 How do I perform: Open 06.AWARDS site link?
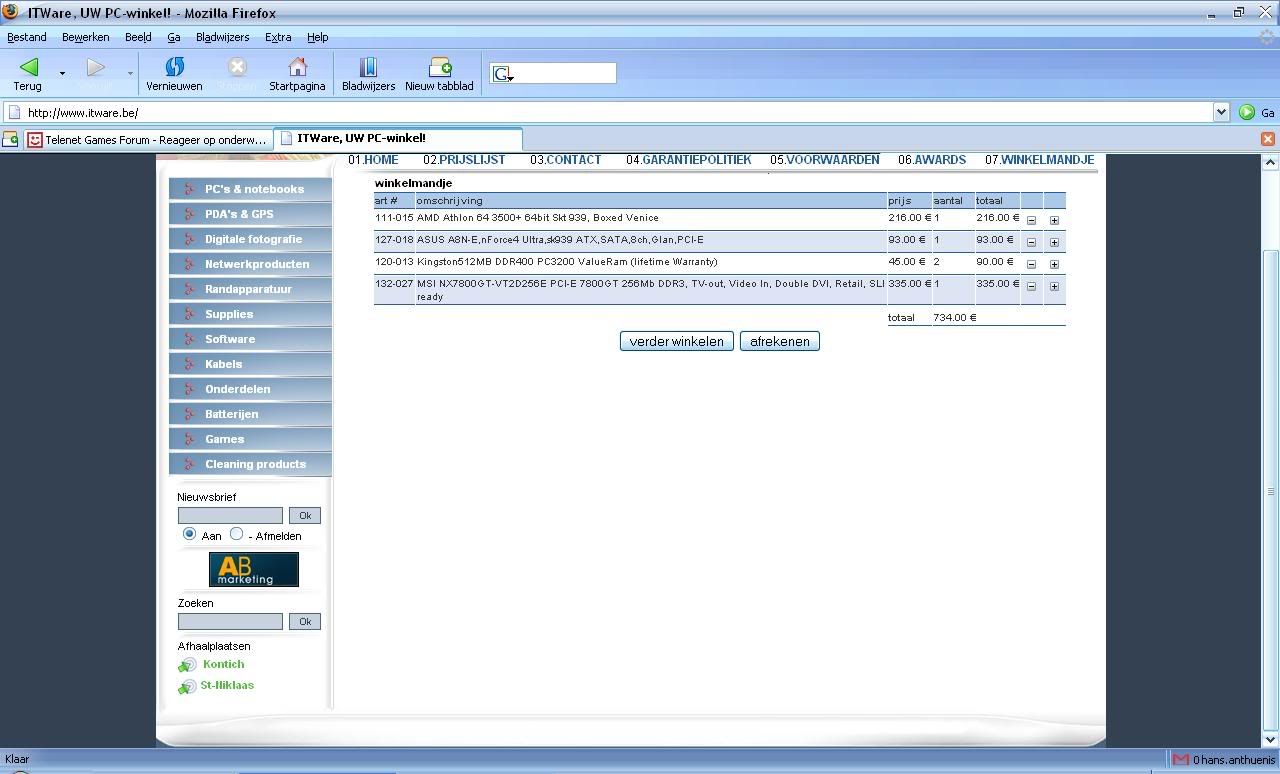(x=932, y=160)
